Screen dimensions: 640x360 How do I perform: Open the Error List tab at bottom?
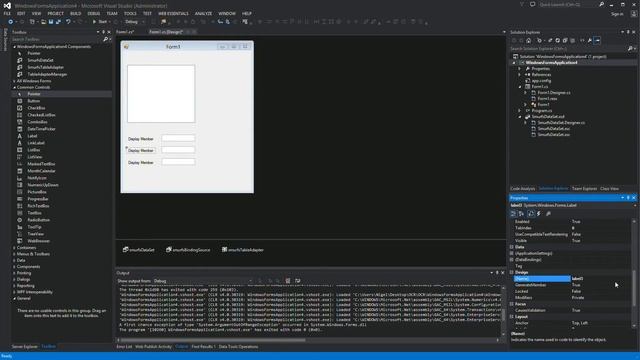[124, 347]
